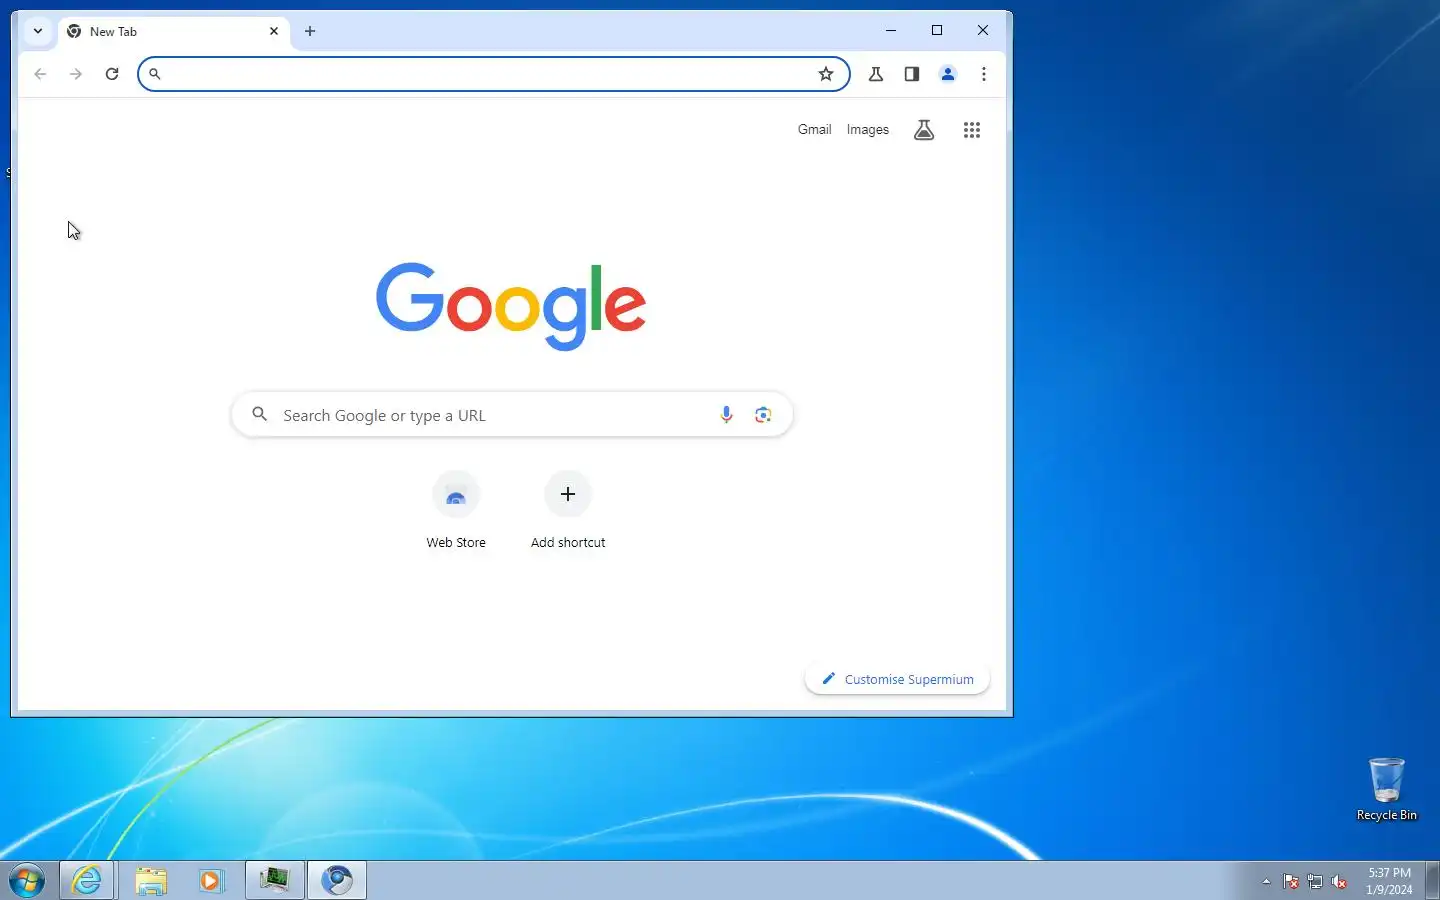
Task: Open the Windows Start menu
Action: (27, 881)
